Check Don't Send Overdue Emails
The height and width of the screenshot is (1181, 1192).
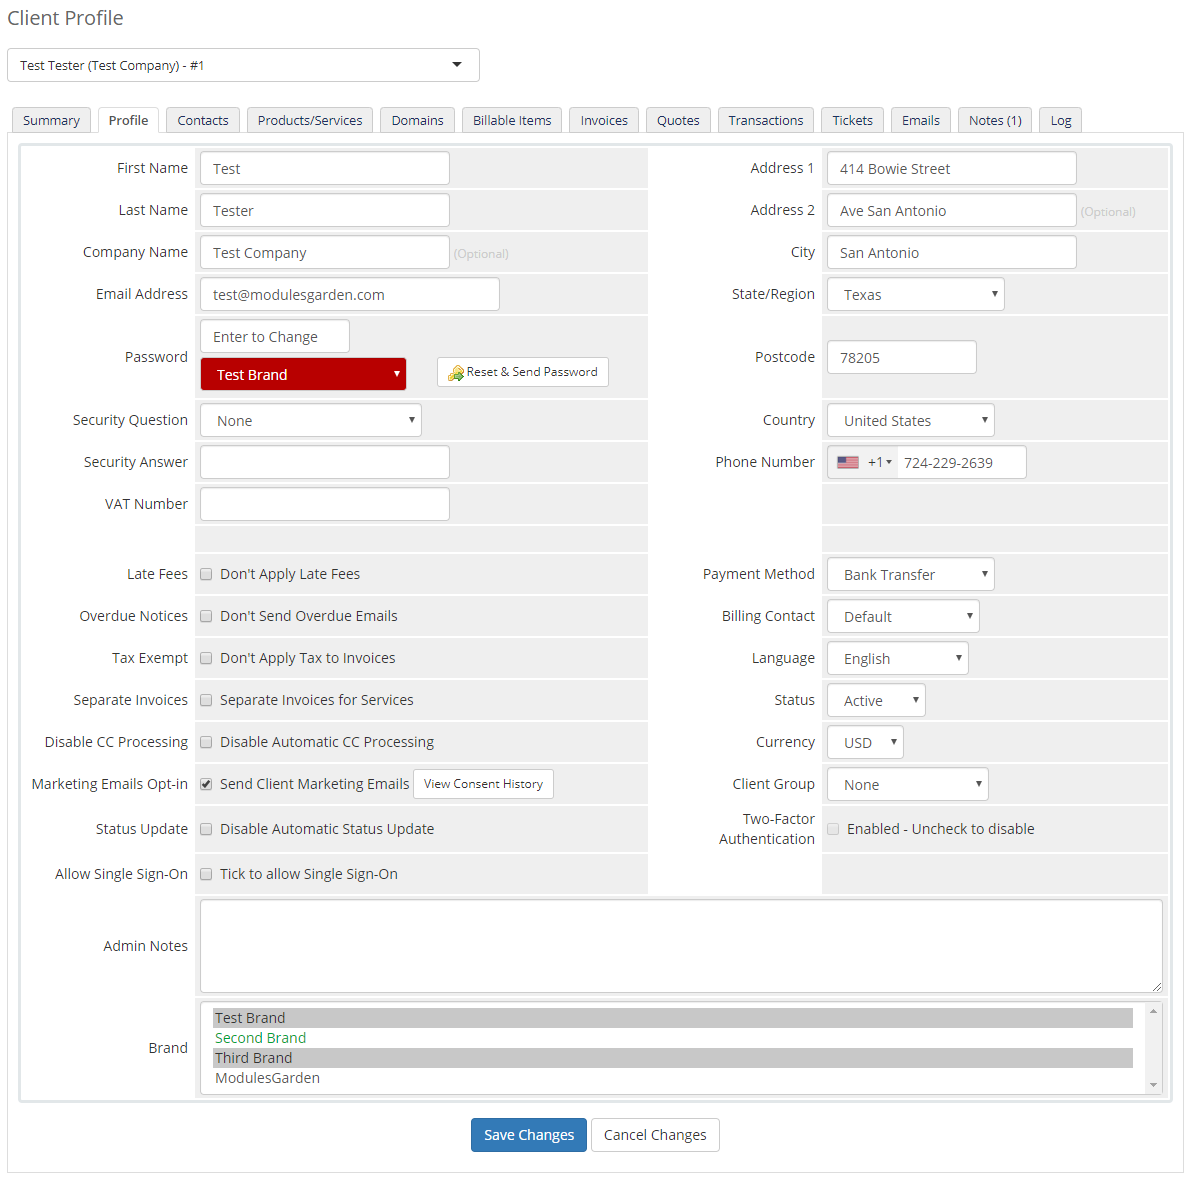click(206, 616)
